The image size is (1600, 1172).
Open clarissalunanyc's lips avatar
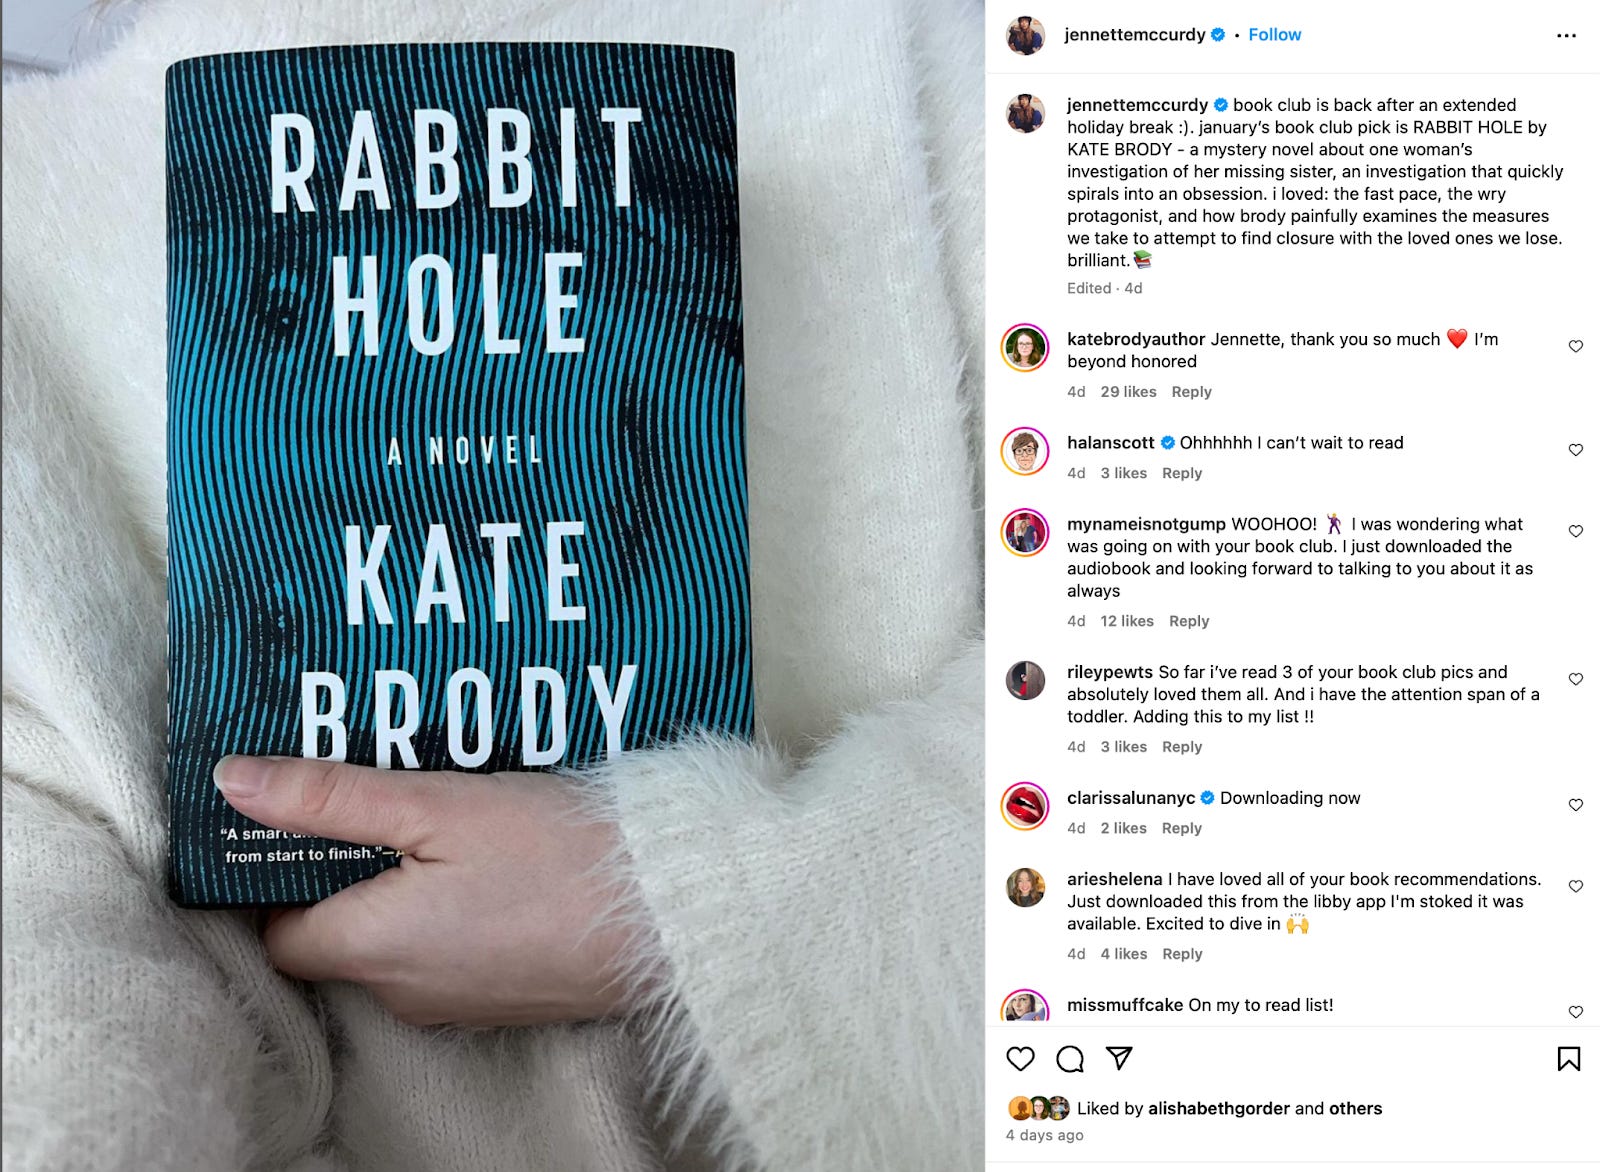point(1025,807)
